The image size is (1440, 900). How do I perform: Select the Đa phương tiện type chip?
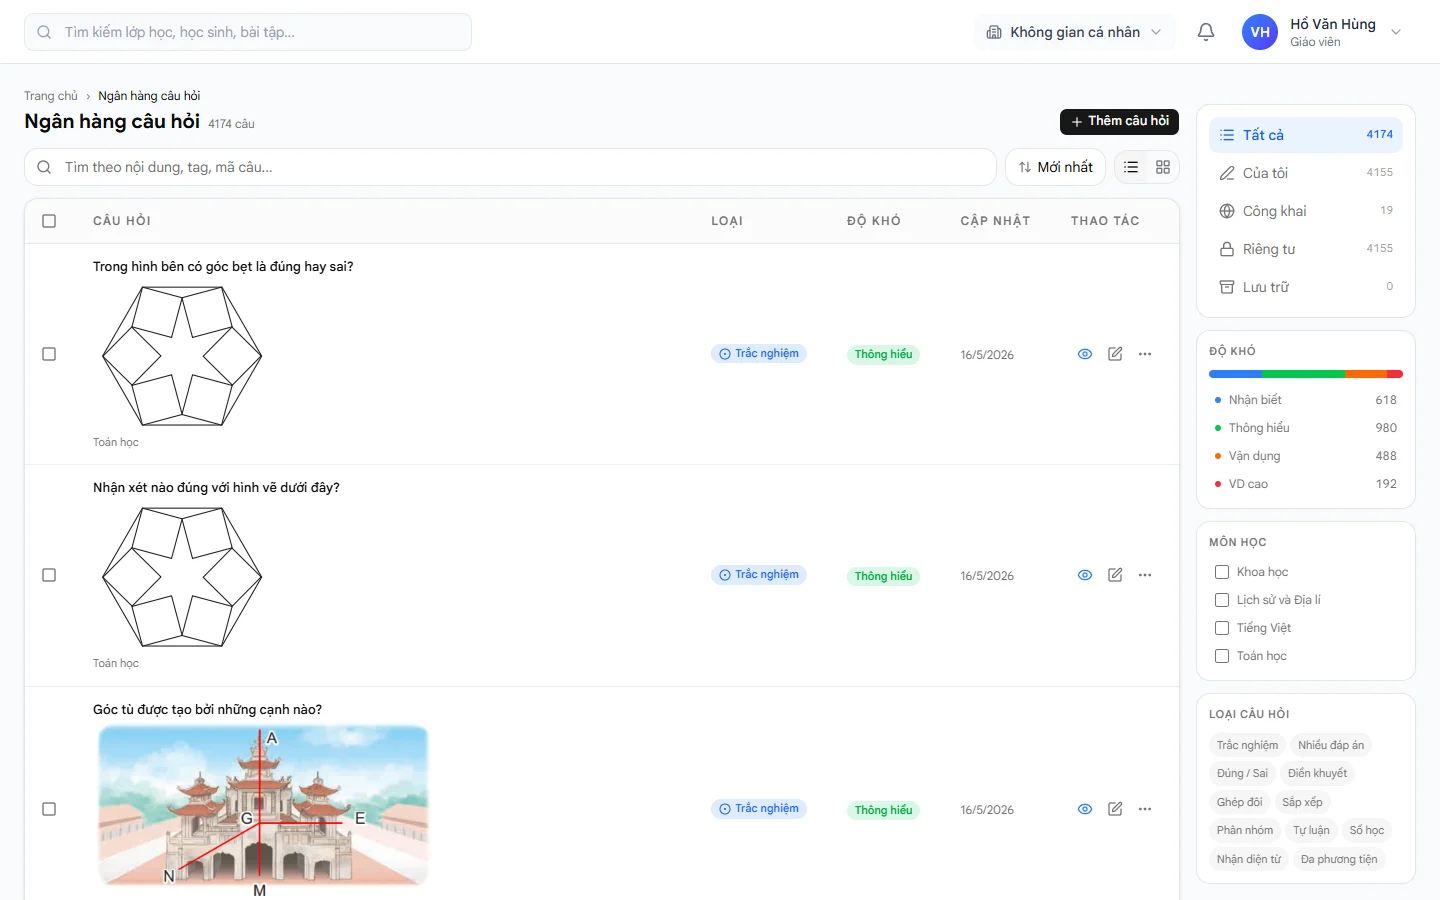(x=1339, y=859)
